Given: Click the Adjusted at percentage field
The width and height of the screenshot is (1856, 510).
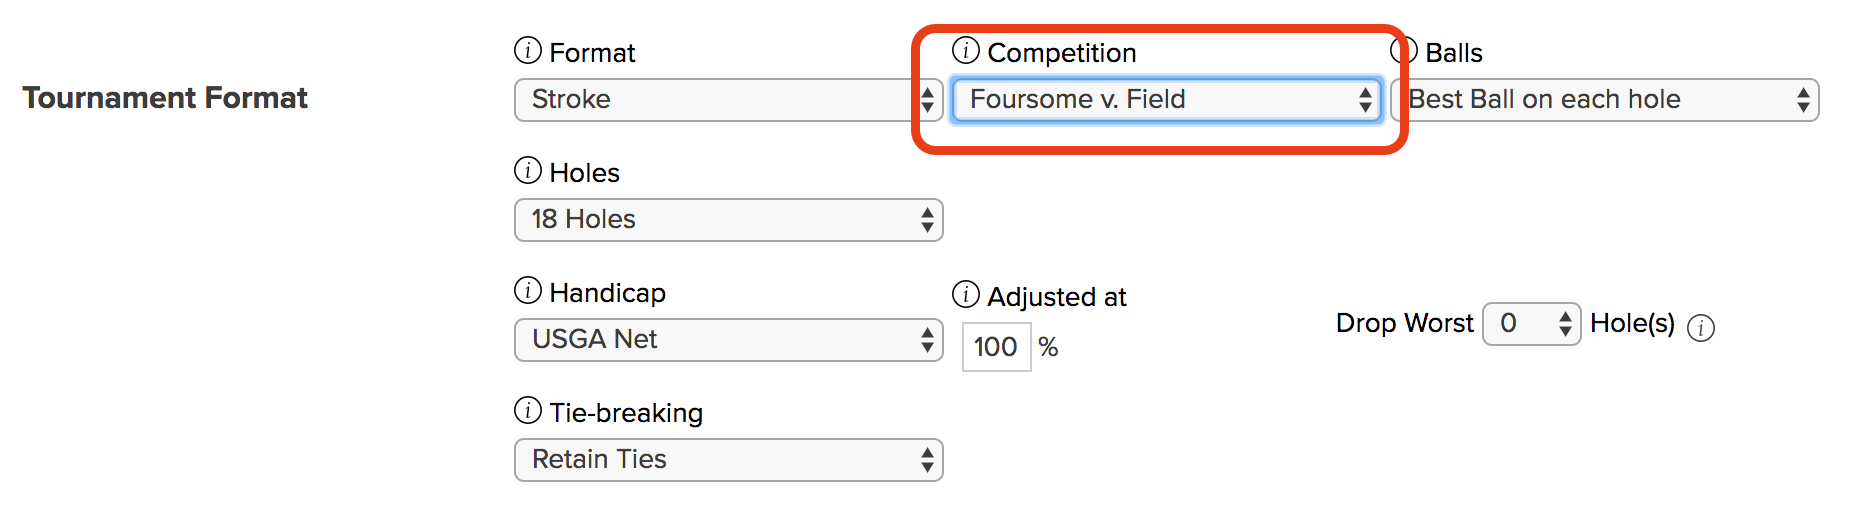Looking at the screenshot, I should point(996,347).
